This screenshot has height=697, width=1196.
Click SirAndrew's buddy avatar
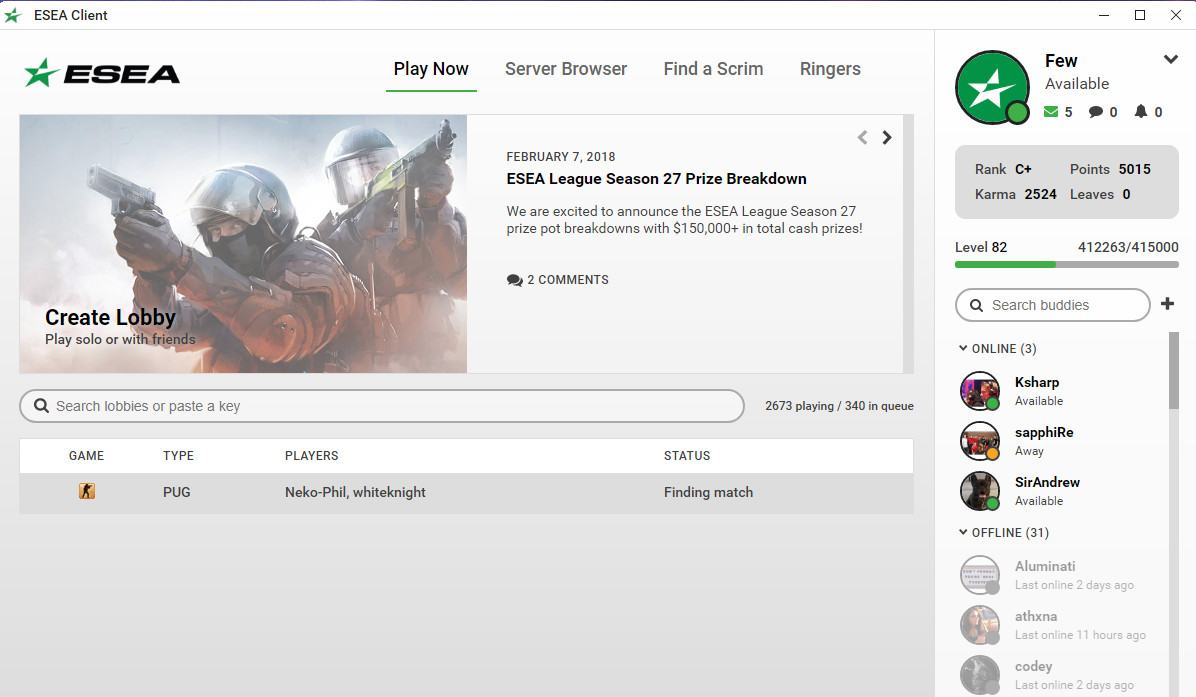979,491
